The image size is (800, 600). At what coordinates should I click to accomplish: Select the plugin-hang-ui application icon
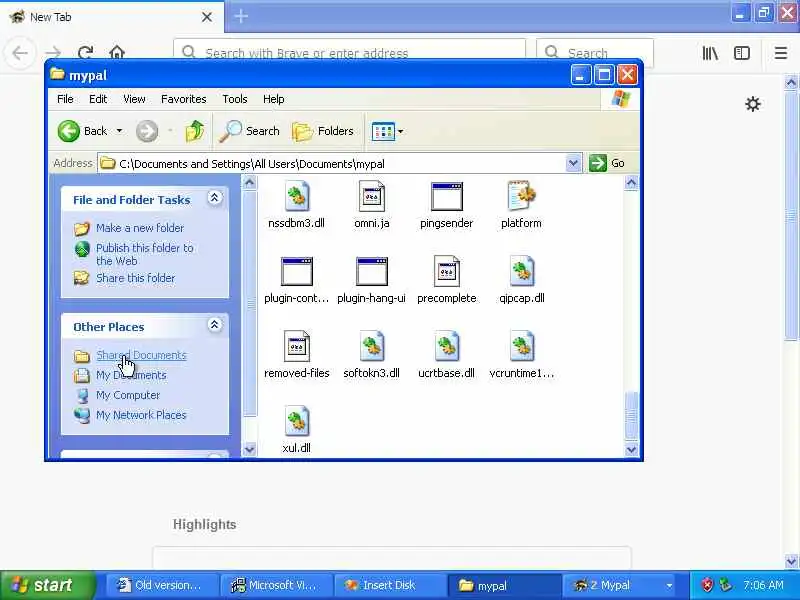pos(371,271)
